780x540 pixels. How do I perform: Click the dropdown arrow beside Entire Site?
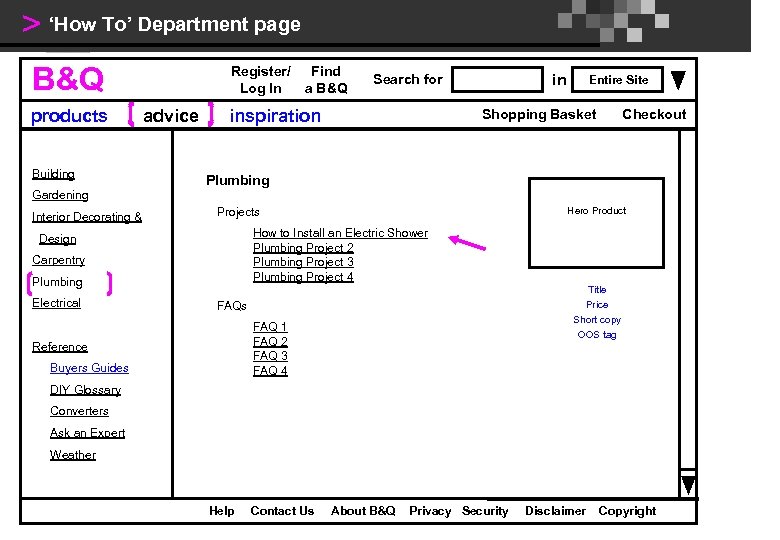(x=678, y=80)
